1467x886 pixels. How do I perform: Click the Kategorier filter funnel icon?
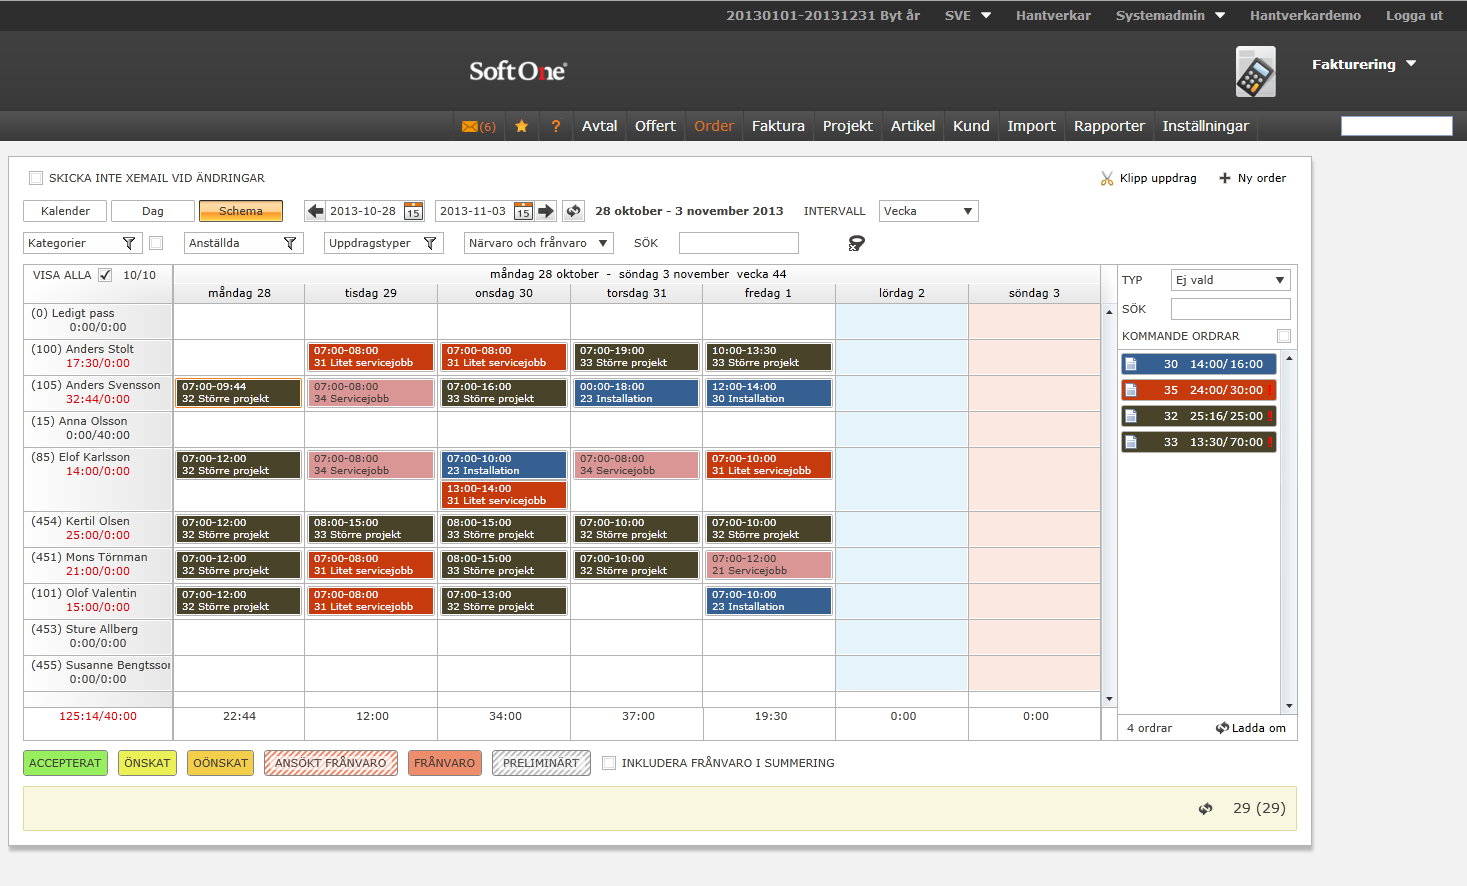click(x=128, y=243)
